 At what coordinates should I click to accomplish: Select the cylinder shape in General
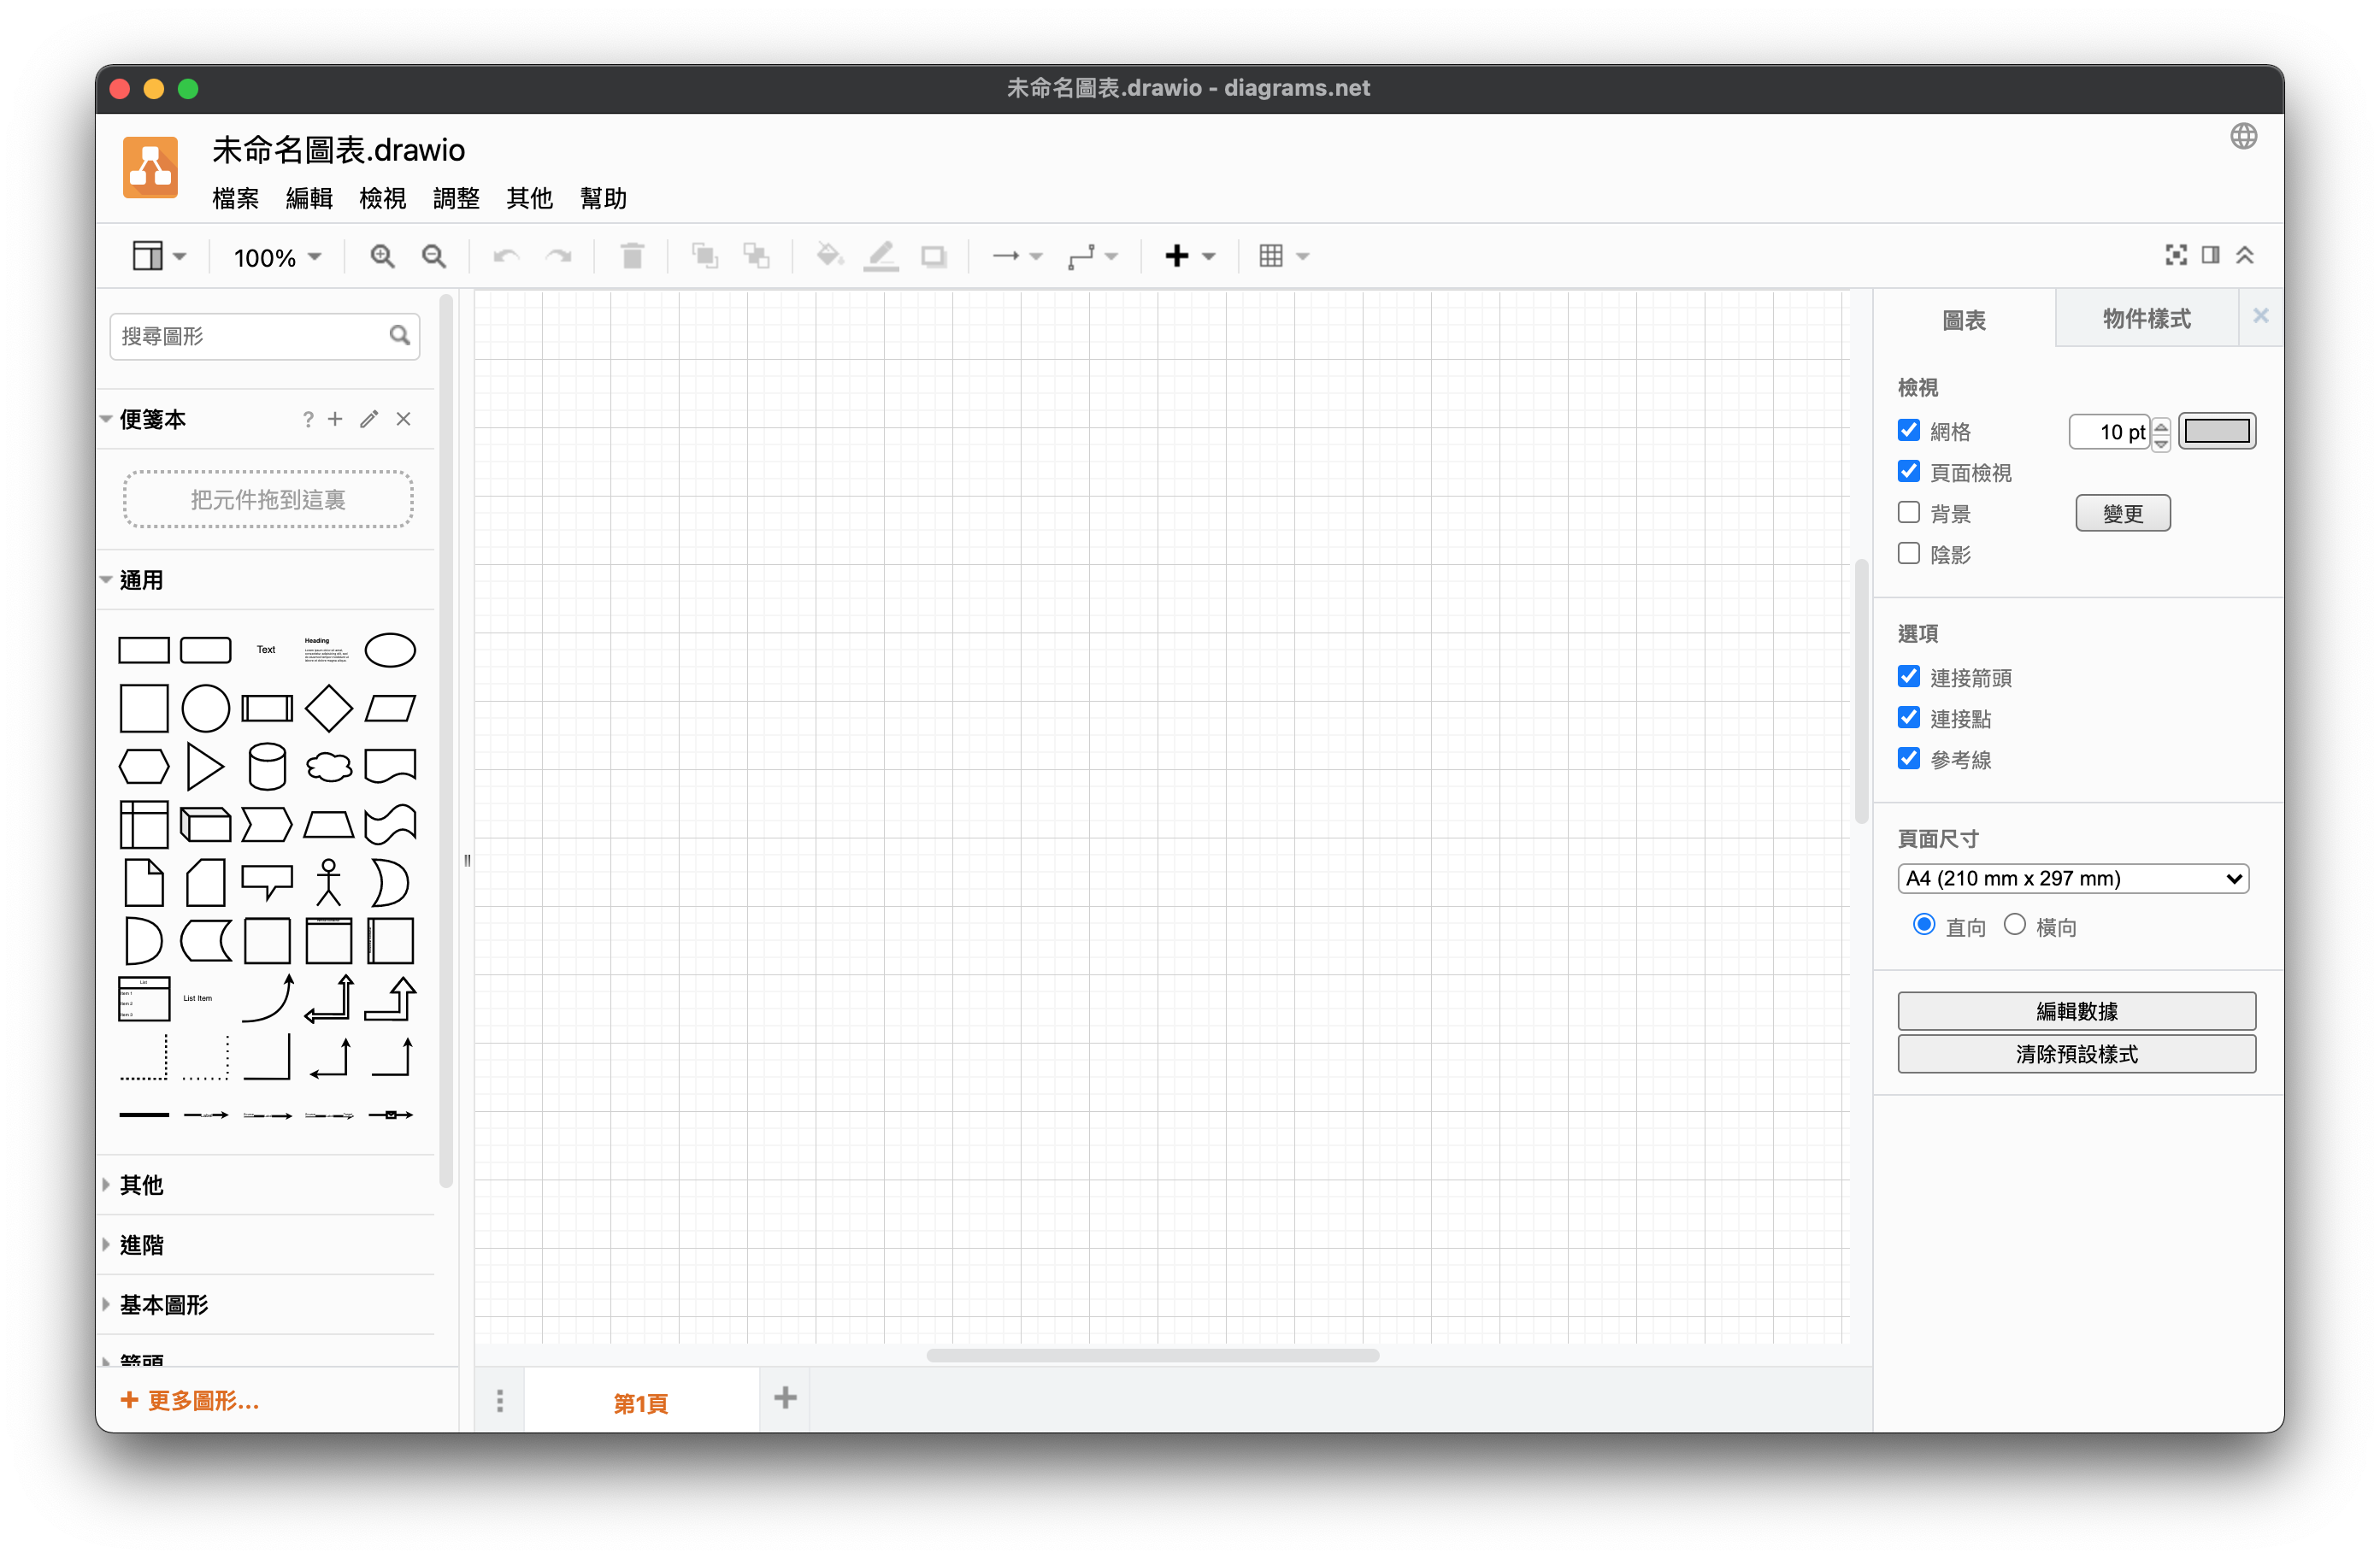(x=267, y=766)
